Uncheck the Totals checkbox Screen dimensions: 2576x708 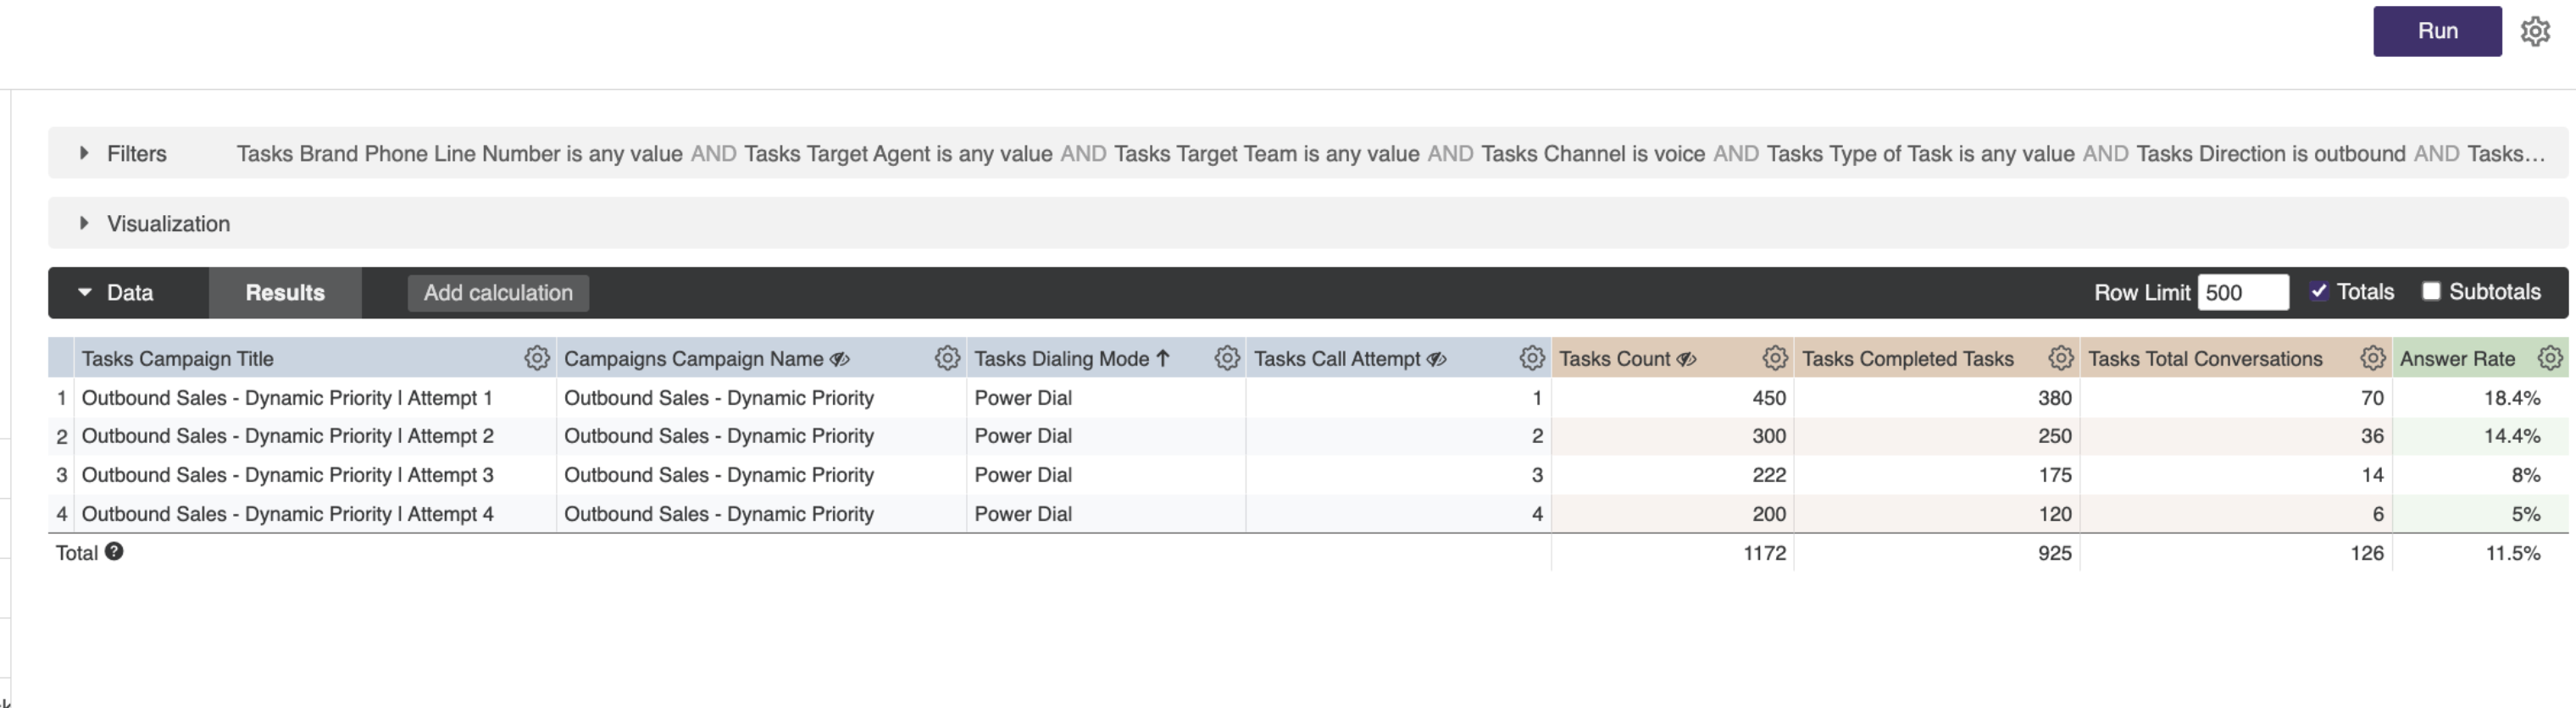2319,291
